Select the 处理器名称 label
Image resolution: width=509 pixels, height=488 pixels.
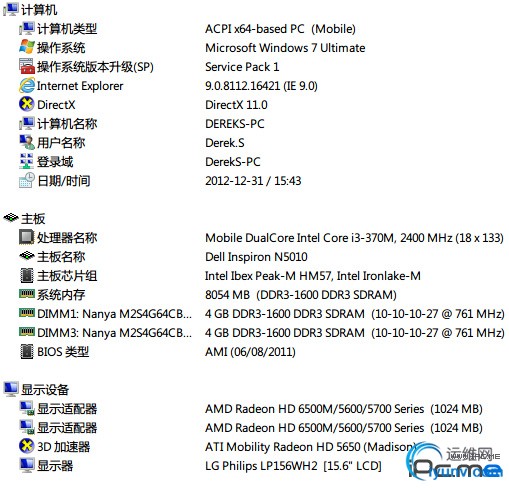coord(67,238)
